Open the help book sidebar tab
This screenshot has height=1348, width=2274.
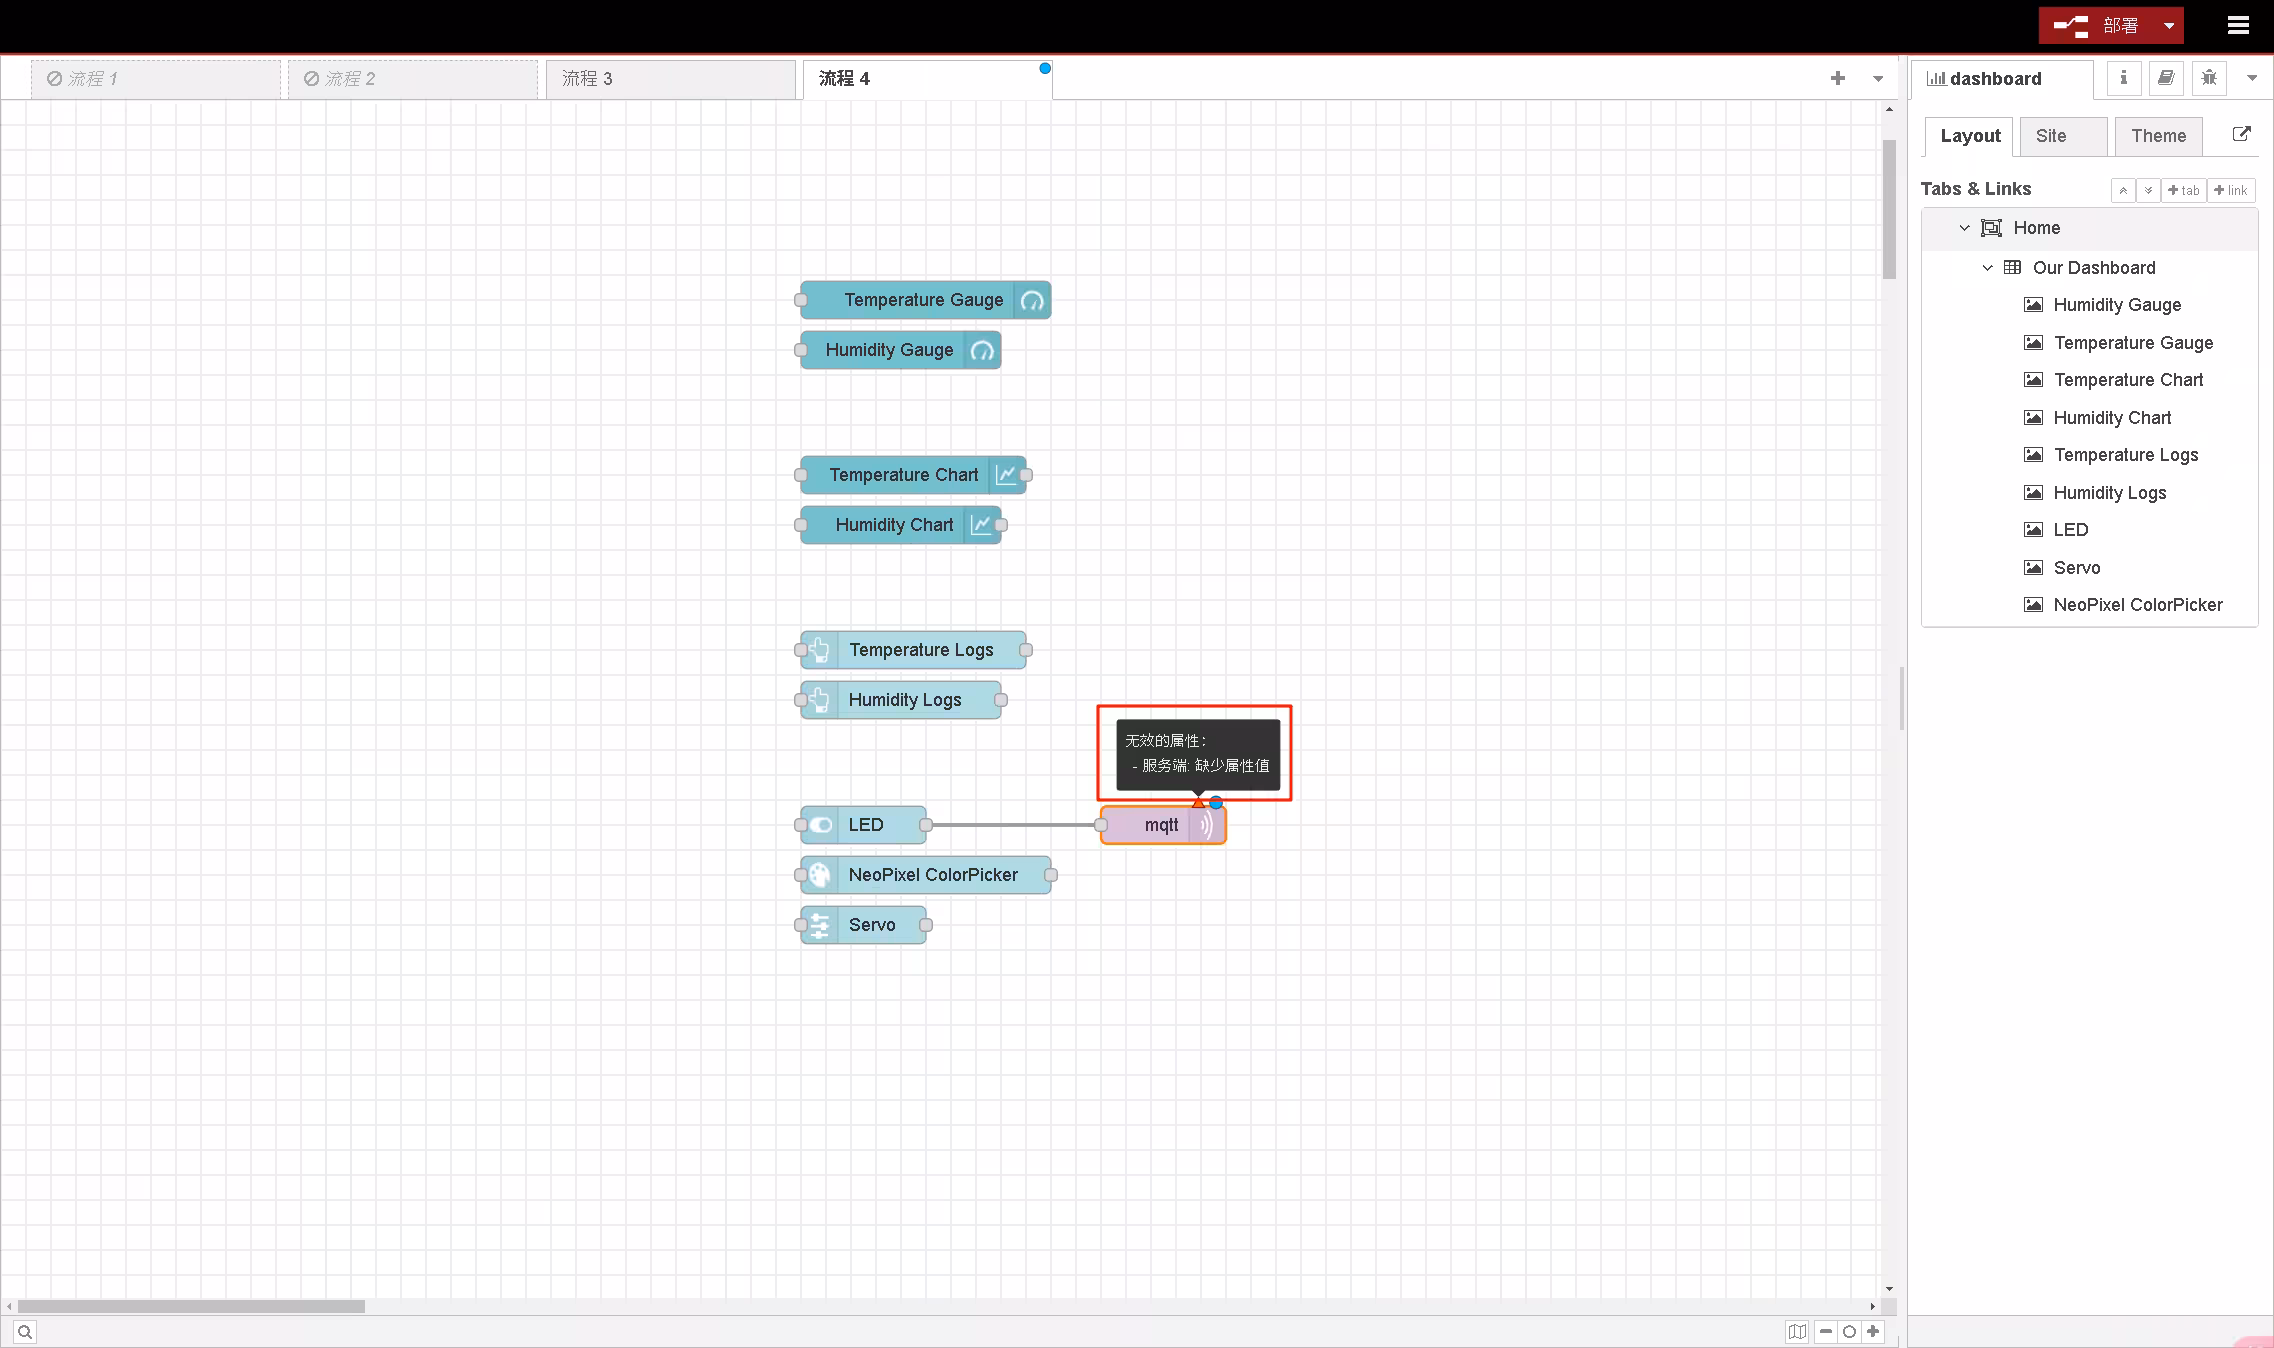point(2166,78)
